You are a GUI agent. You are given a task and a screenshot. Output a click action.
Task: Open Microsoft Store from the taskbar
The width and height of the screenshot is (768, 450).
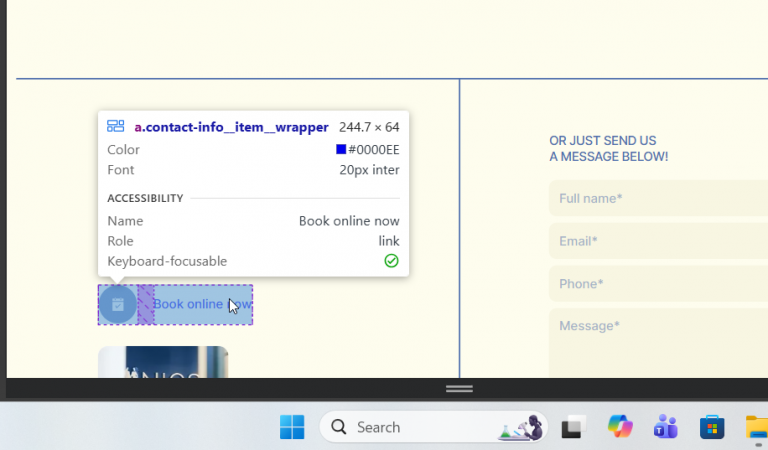(x=712, y=427)
